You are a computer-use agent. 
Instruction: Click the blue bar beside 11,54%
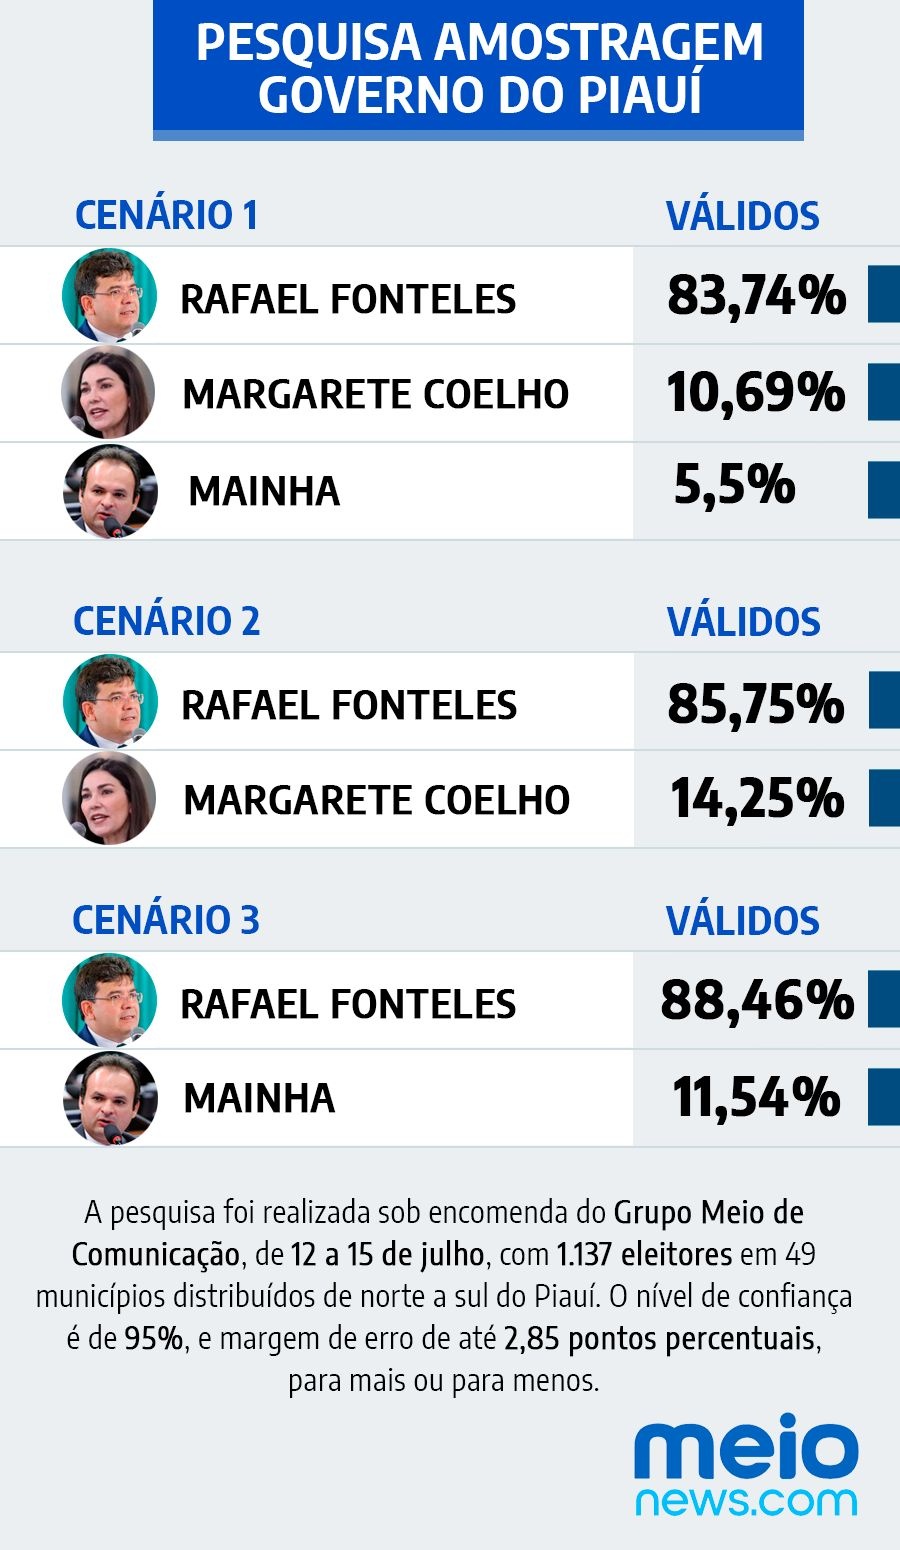click(883, 1097)
